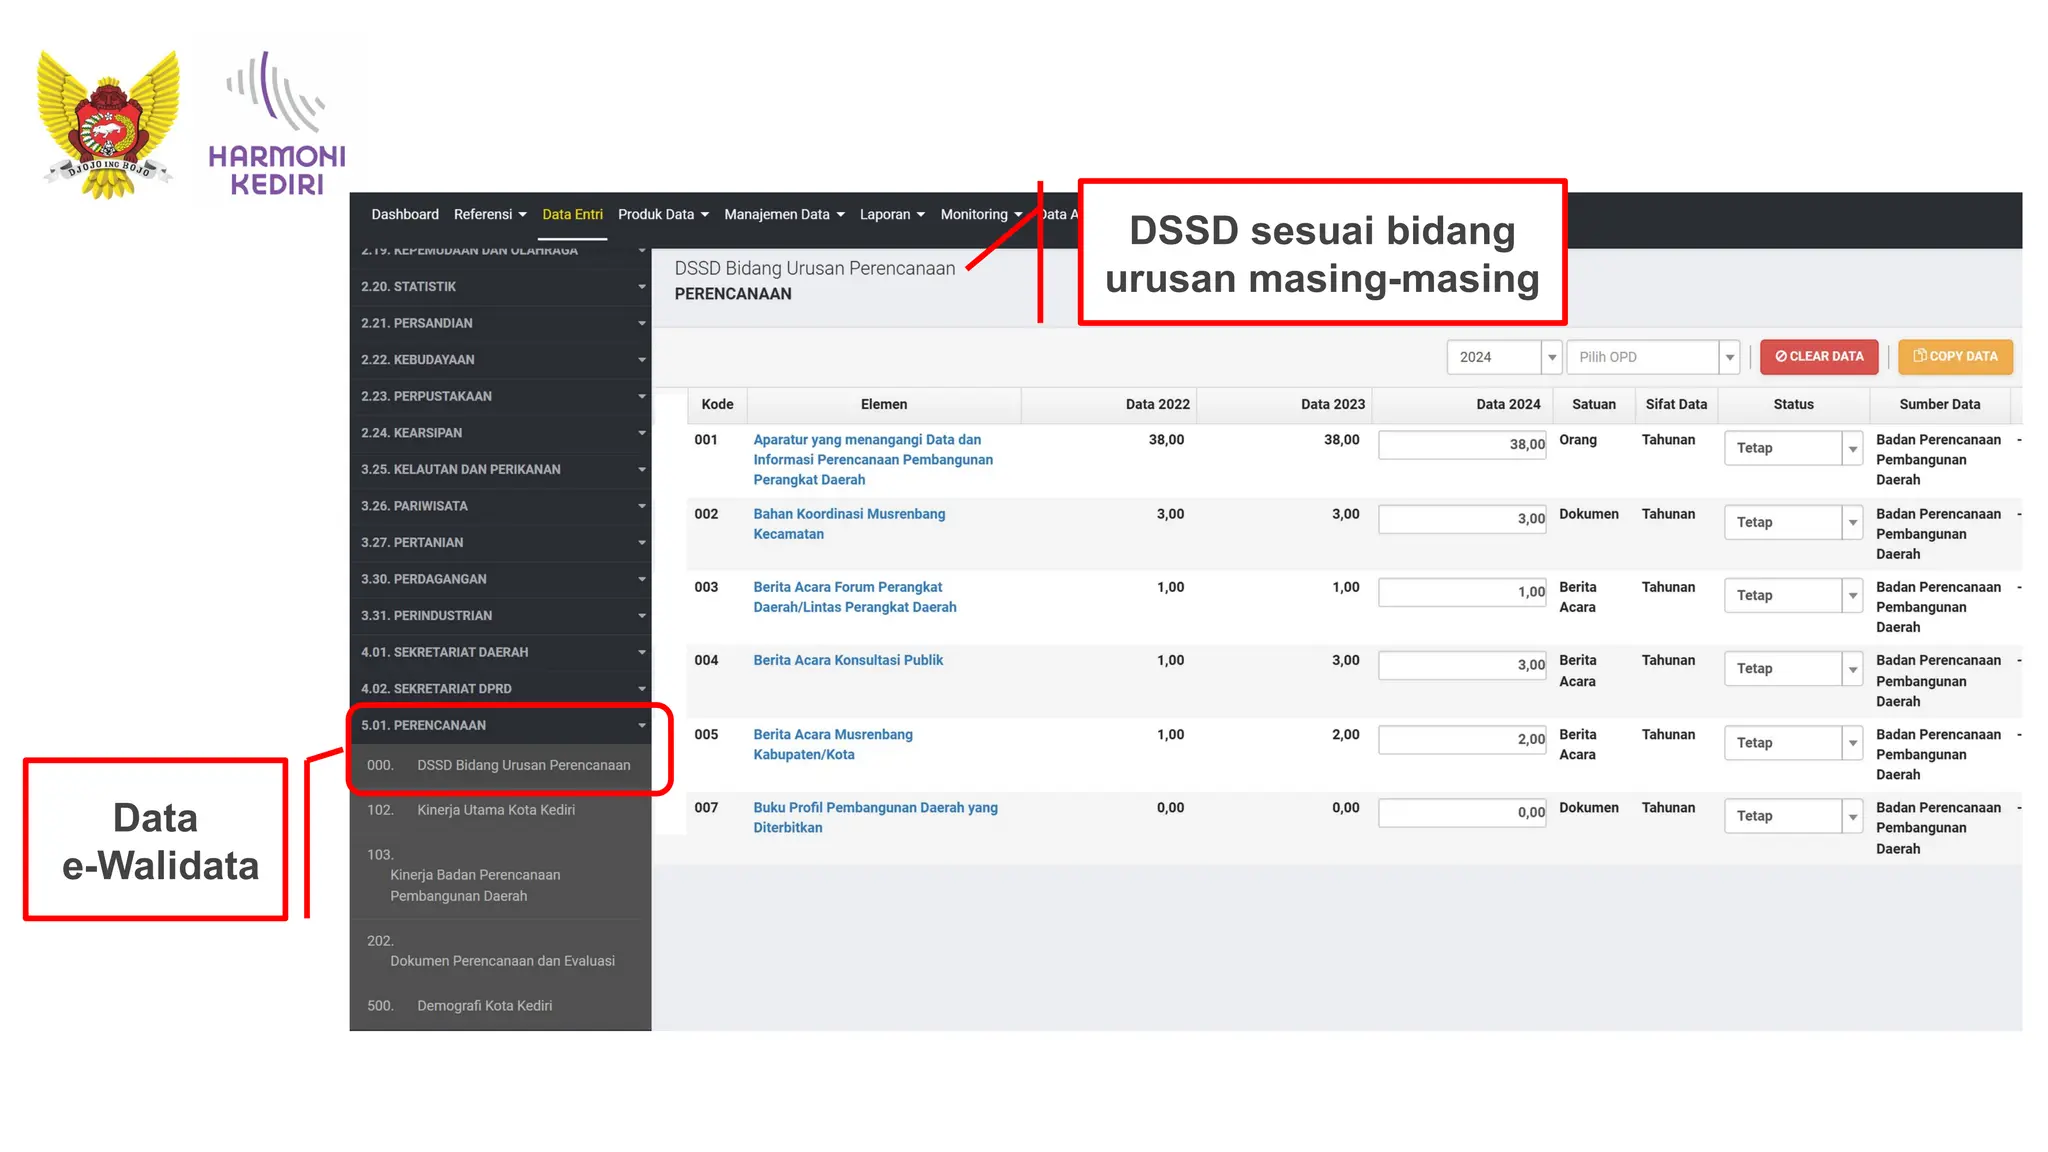The width and height of the screenshot is (2048, 1152).
Task: Select DSSD Bidang Urusan Perencanaan item
Action: 523,765
